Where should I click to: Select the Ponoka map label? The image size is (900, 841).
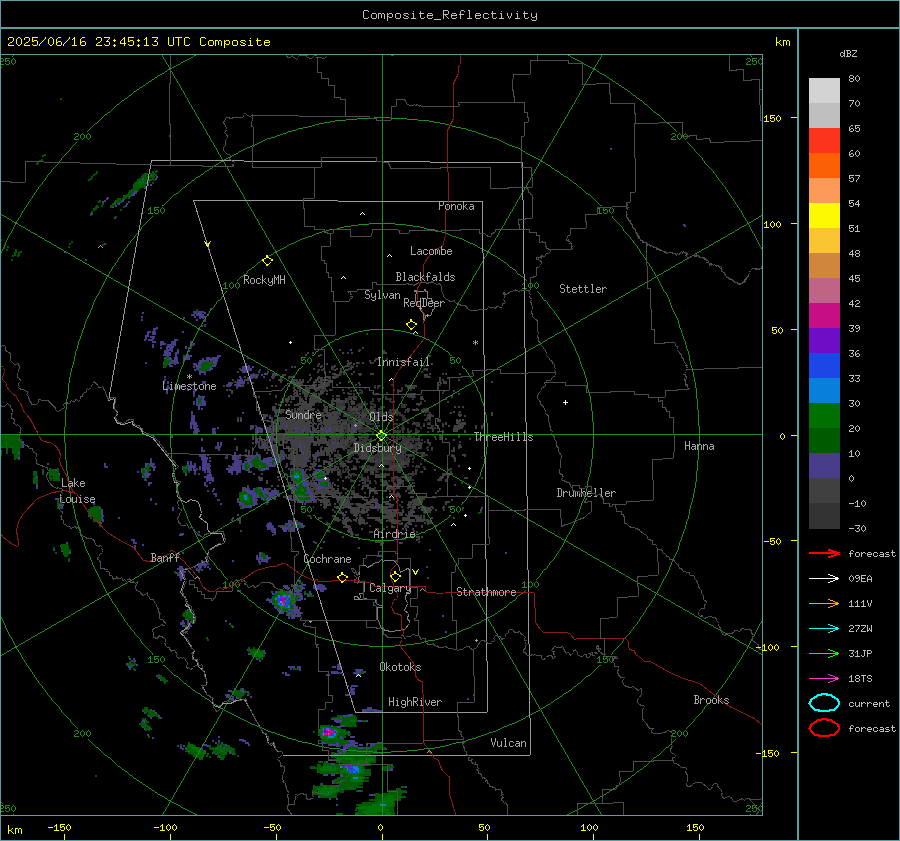pos(456,206)
